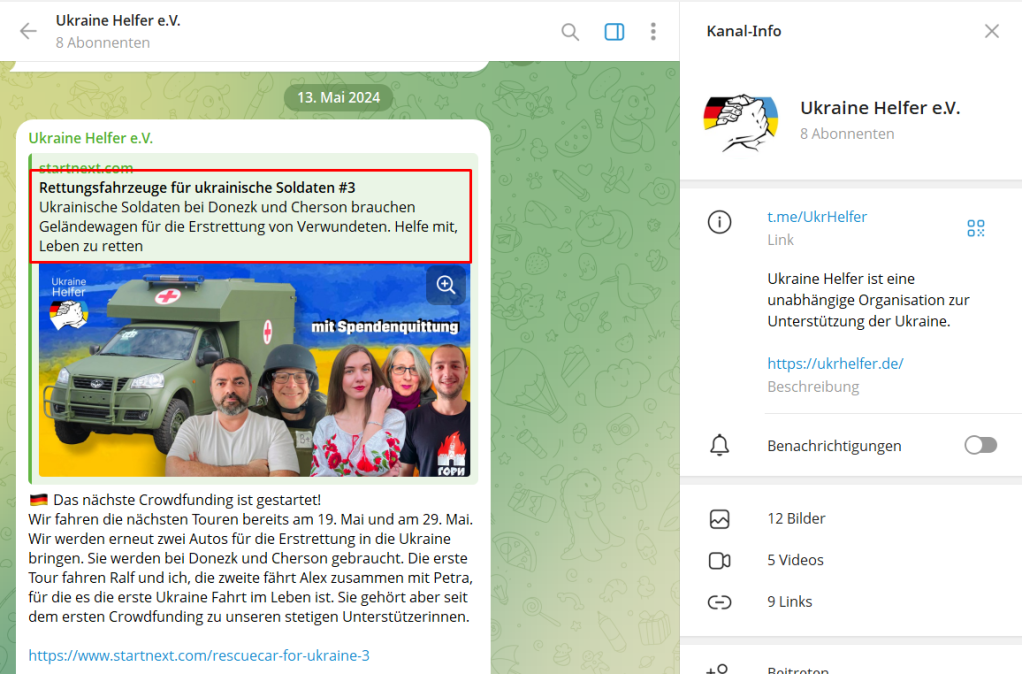This screenshot has width=1022, height=674.
Task: Toggle the Benachrichtigungen switch
Action: click(980, 445)
